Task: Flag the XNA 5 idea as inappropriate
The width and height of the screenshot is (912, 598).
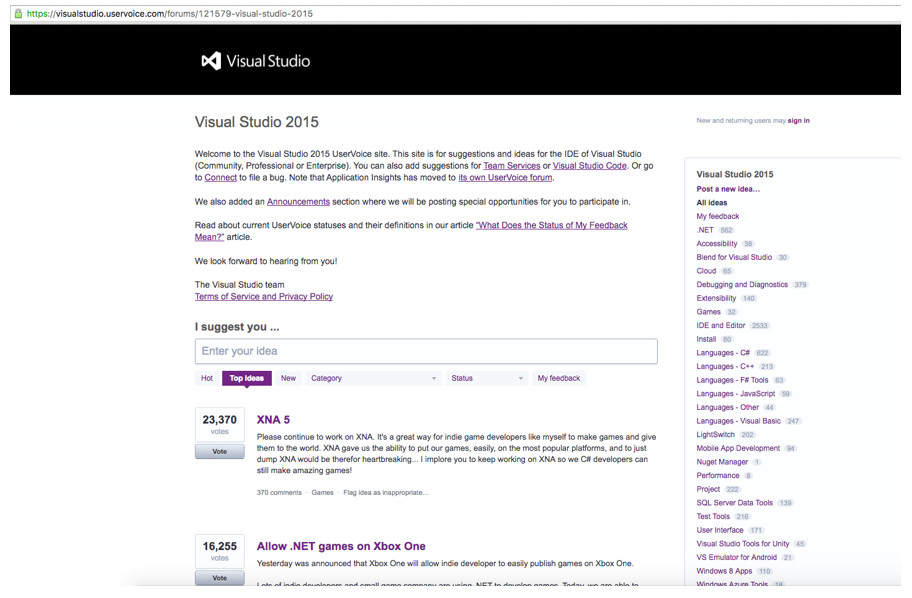Action: pyautogui.click(x=388, y=492)
